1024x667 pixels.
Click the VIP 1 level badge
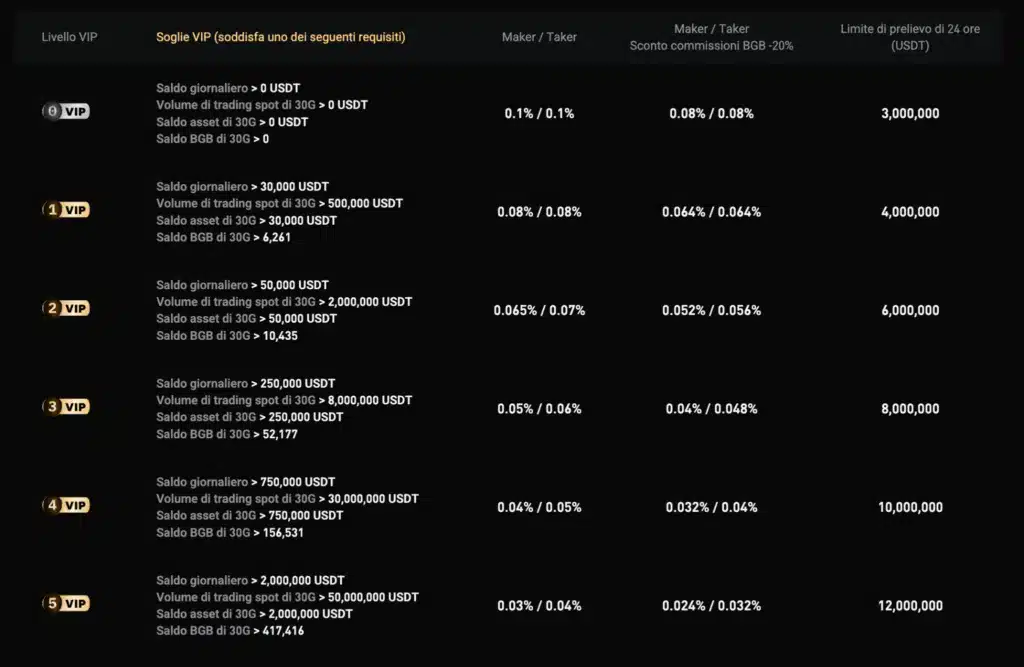coord(66,210)
